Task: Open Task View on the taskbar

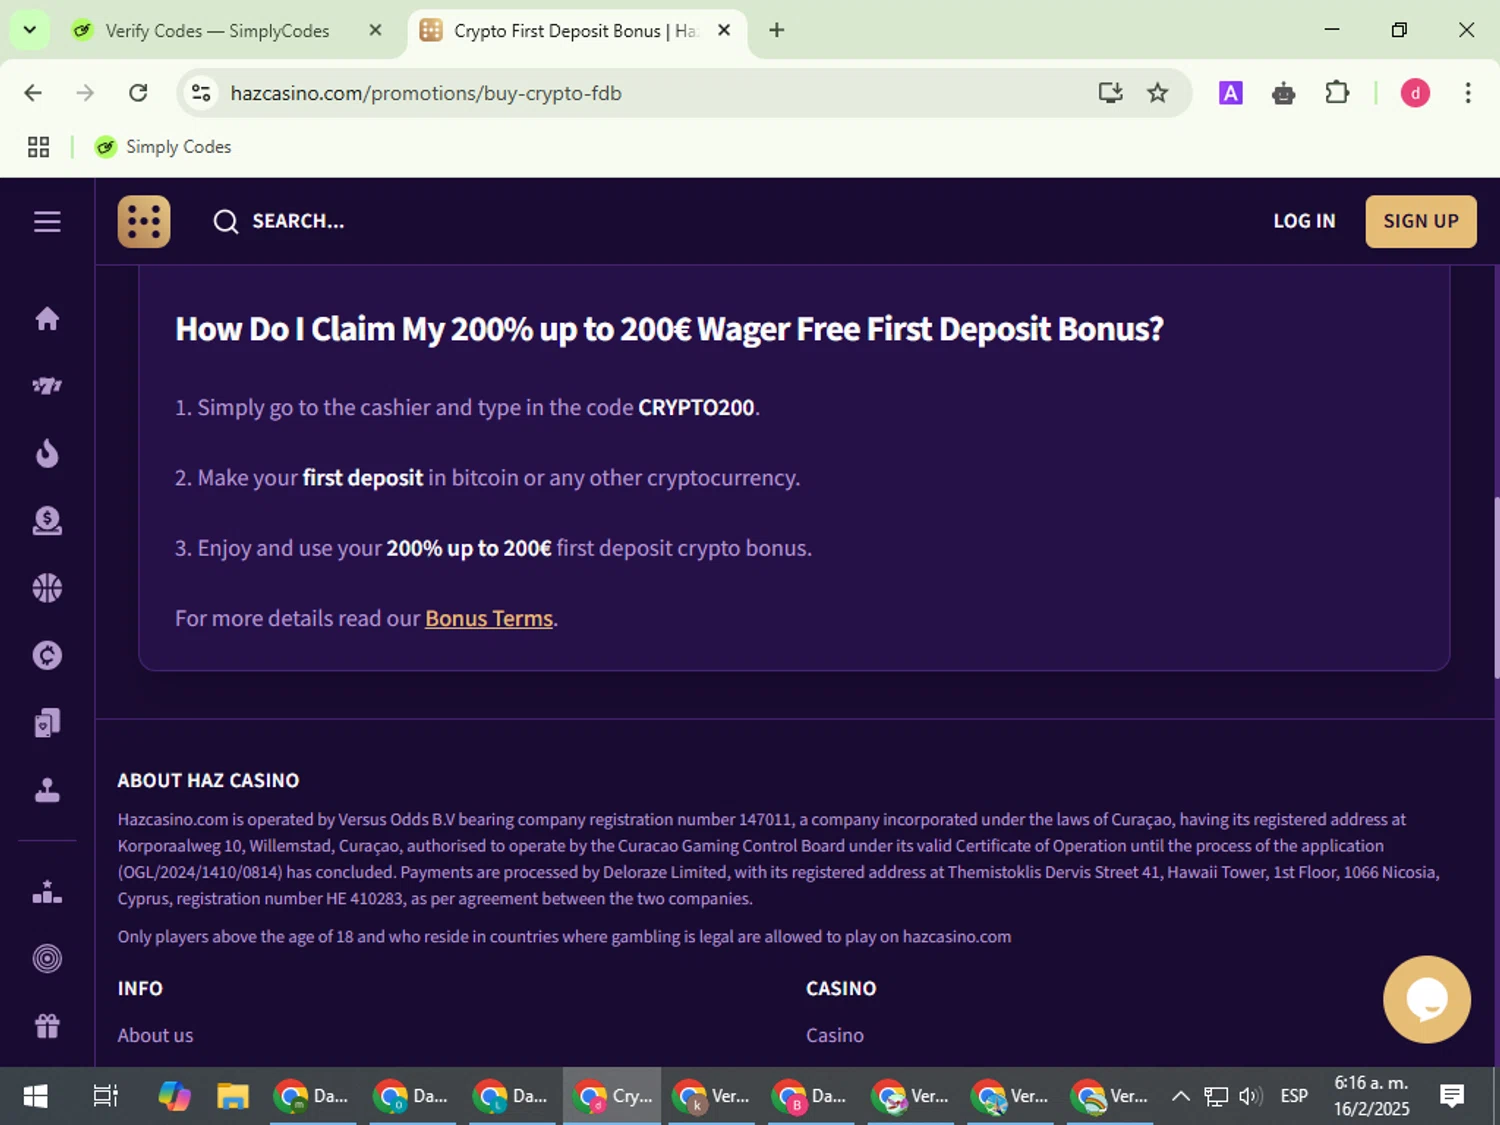Action: click(x=105, y=1096)
